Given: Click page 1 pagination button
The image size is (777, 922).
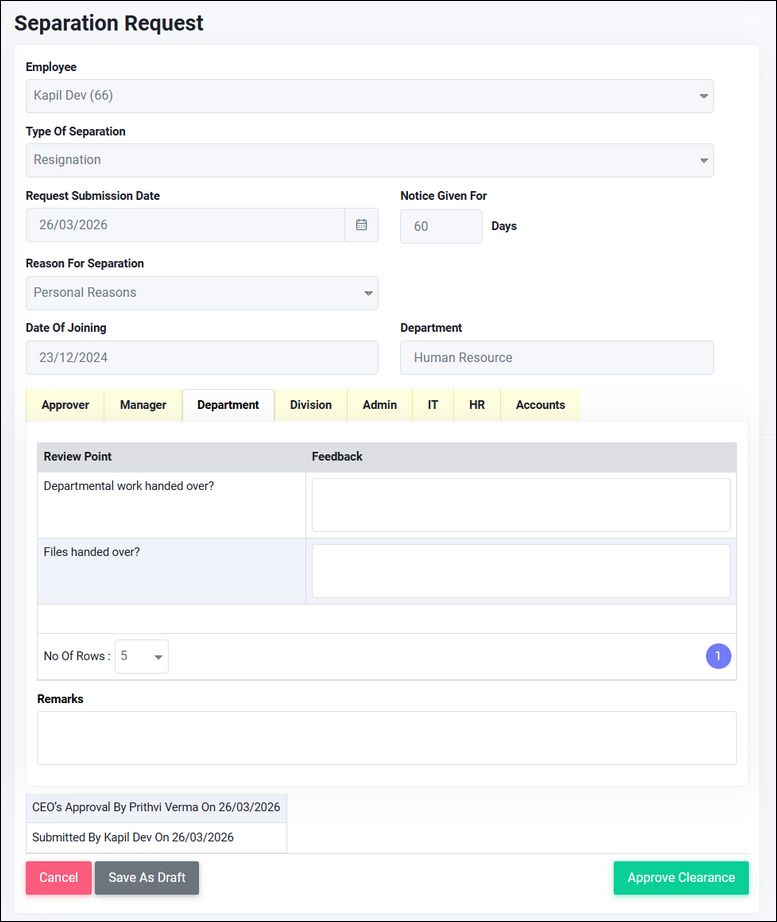Looking at the screenshot, I should pyautogui.click(x=718, y=657).
